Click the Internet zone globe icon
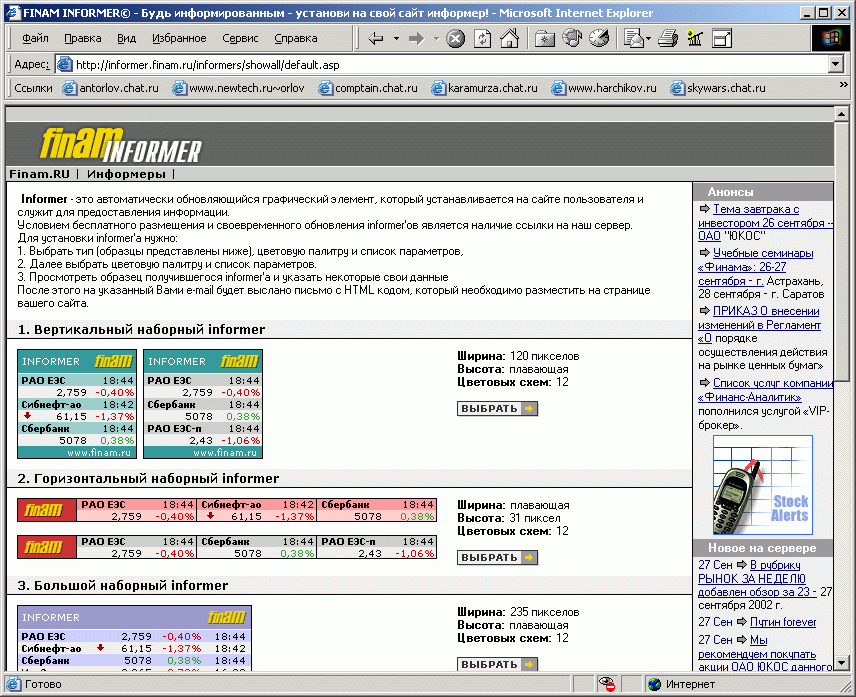 click(654, 684)
